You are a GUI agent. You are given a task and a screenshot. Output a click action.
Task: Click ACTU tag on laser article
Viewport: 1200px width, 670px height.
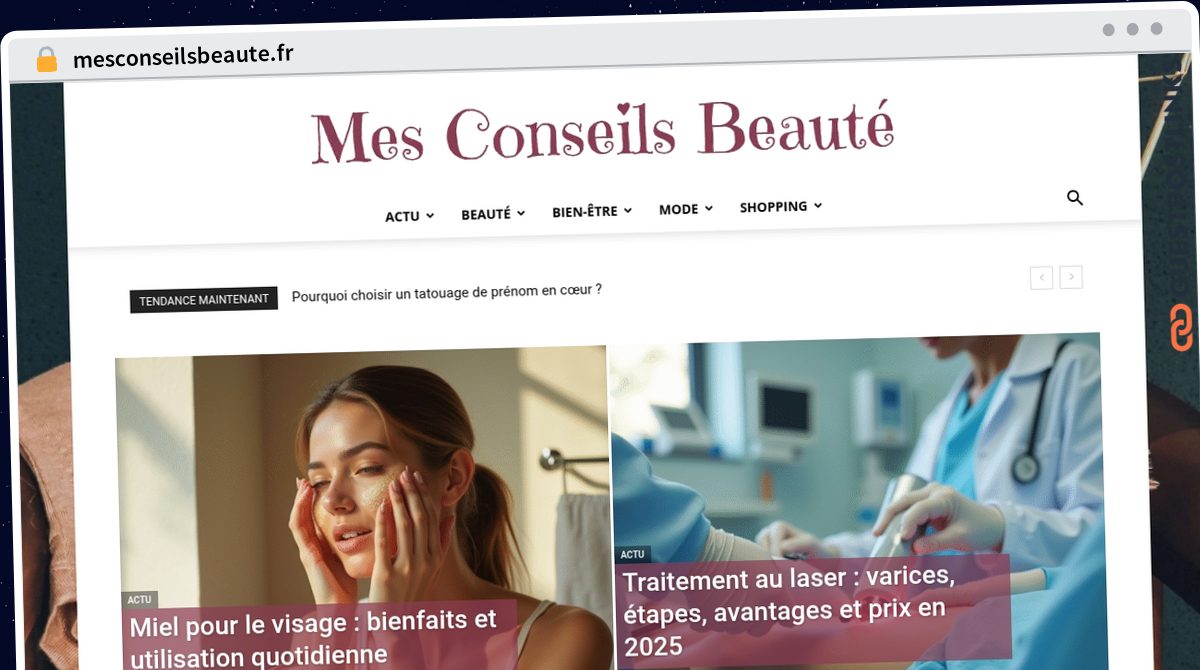point(632,554)
